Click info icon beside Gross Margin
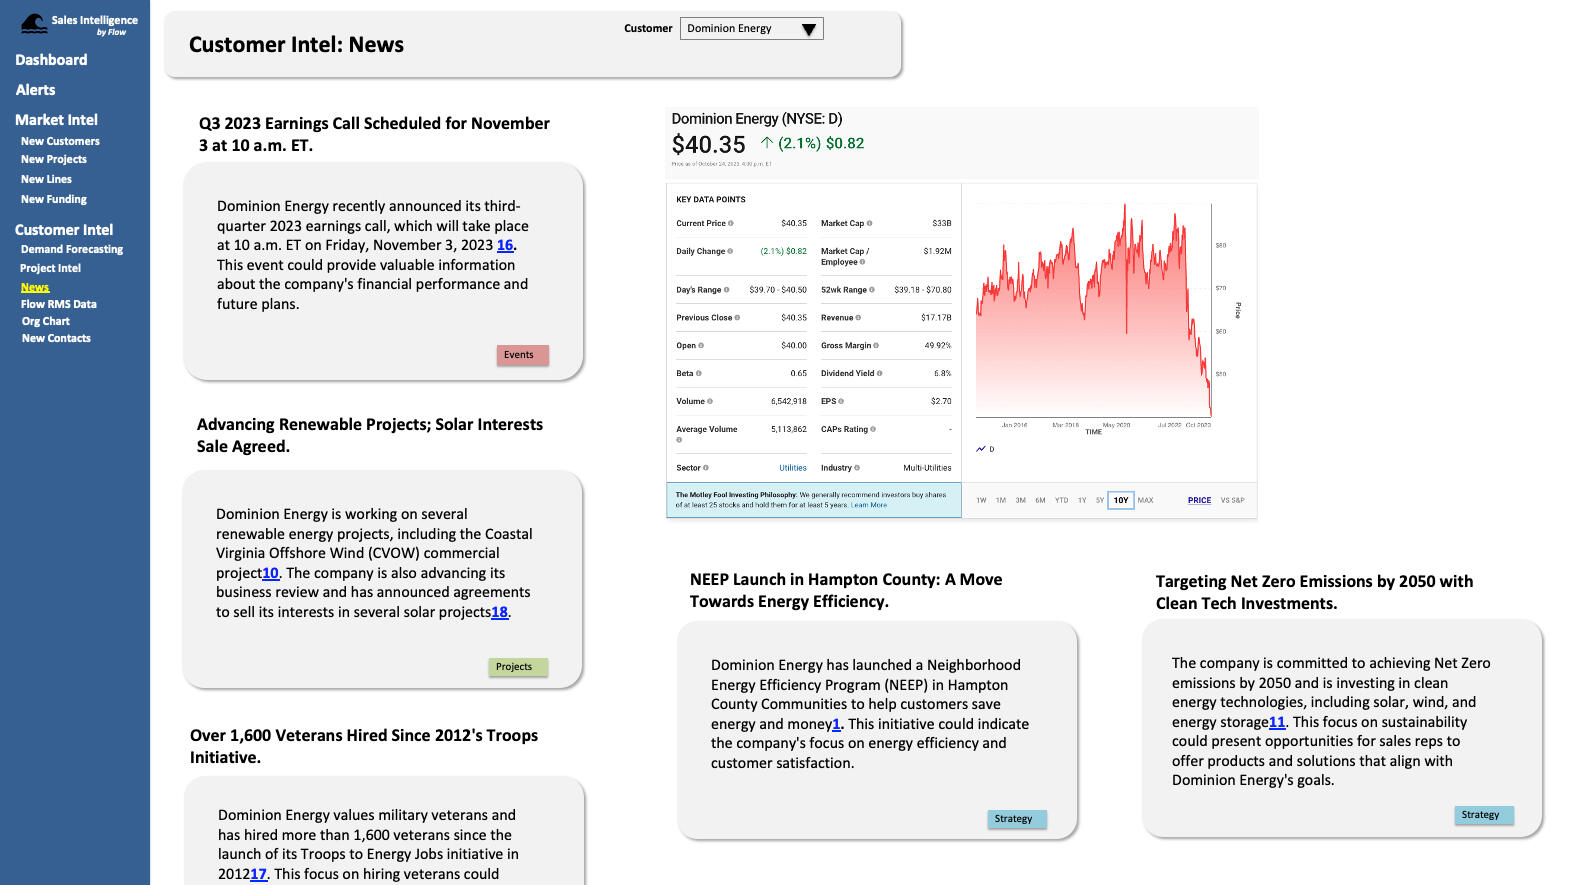The height and width of the screenshot is (885, 1571). pyautogui.click(x=876, y=345)
